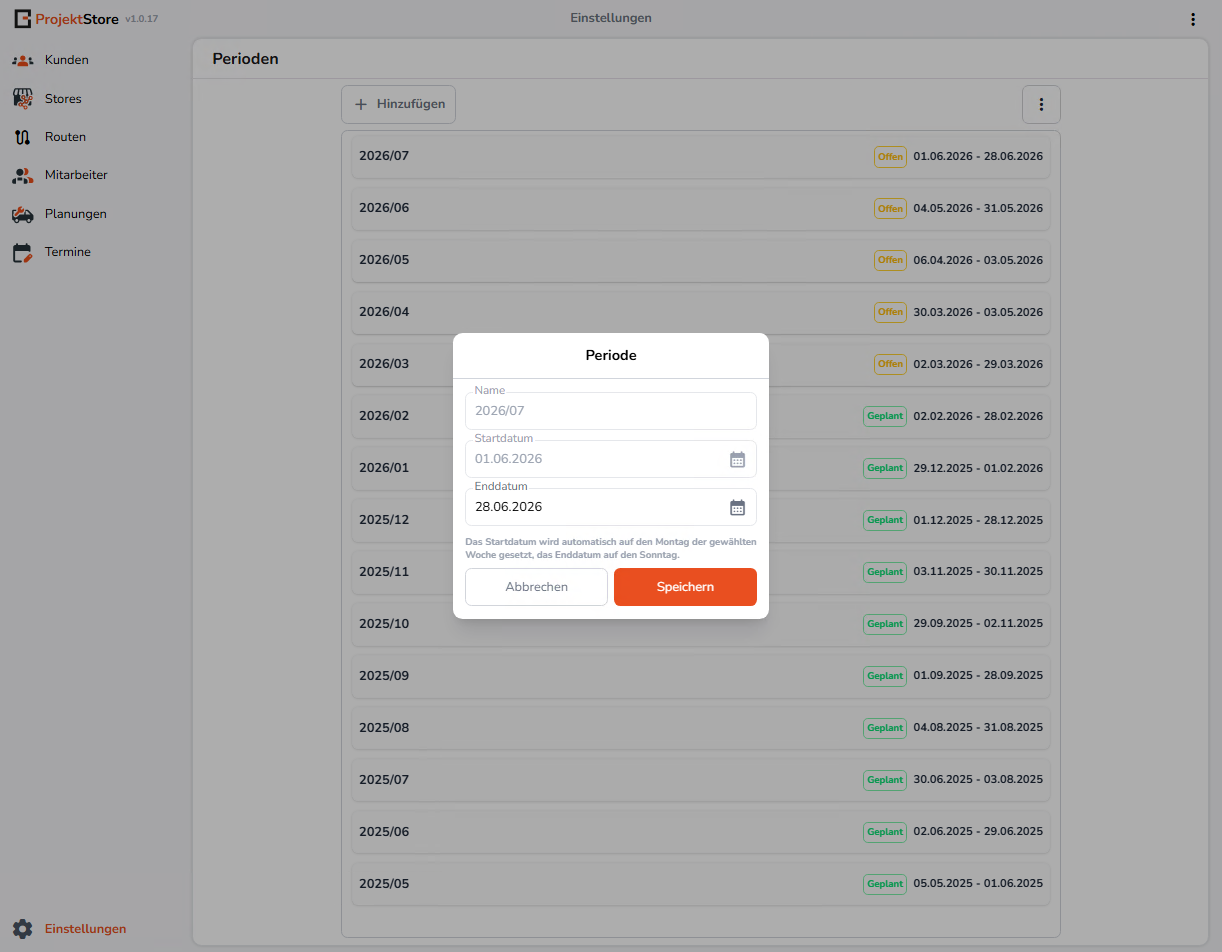This screenshot has height=952, width=1222.
Task: Open the Routen menu item
Action: click(x=65, y=137)
